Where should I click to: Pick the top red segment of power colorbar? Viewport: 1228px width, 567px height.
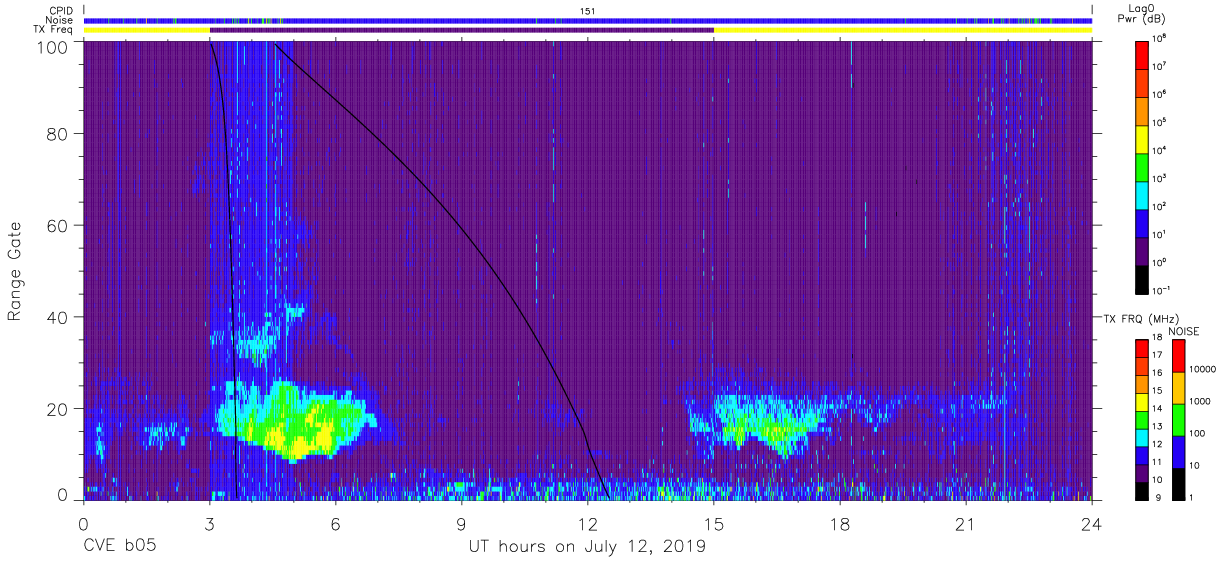1142,54
